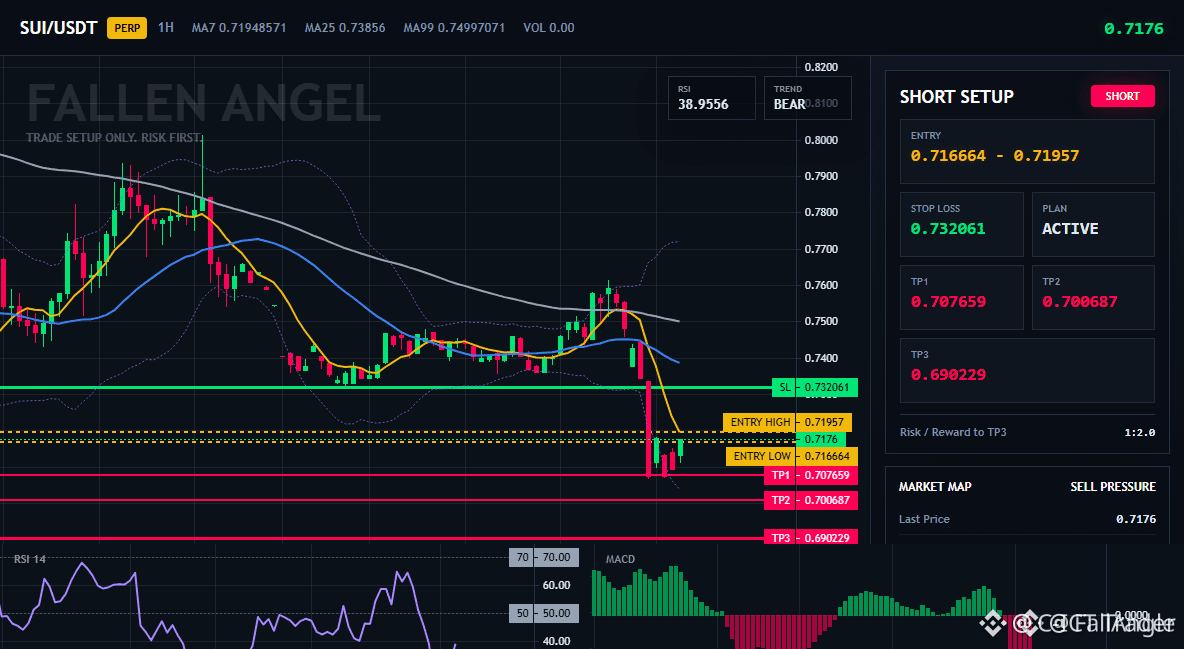Click the RSI 14 sub-chart label
Screen dimensions: 1184x649
pyautogui.click(x=29, y=559)
